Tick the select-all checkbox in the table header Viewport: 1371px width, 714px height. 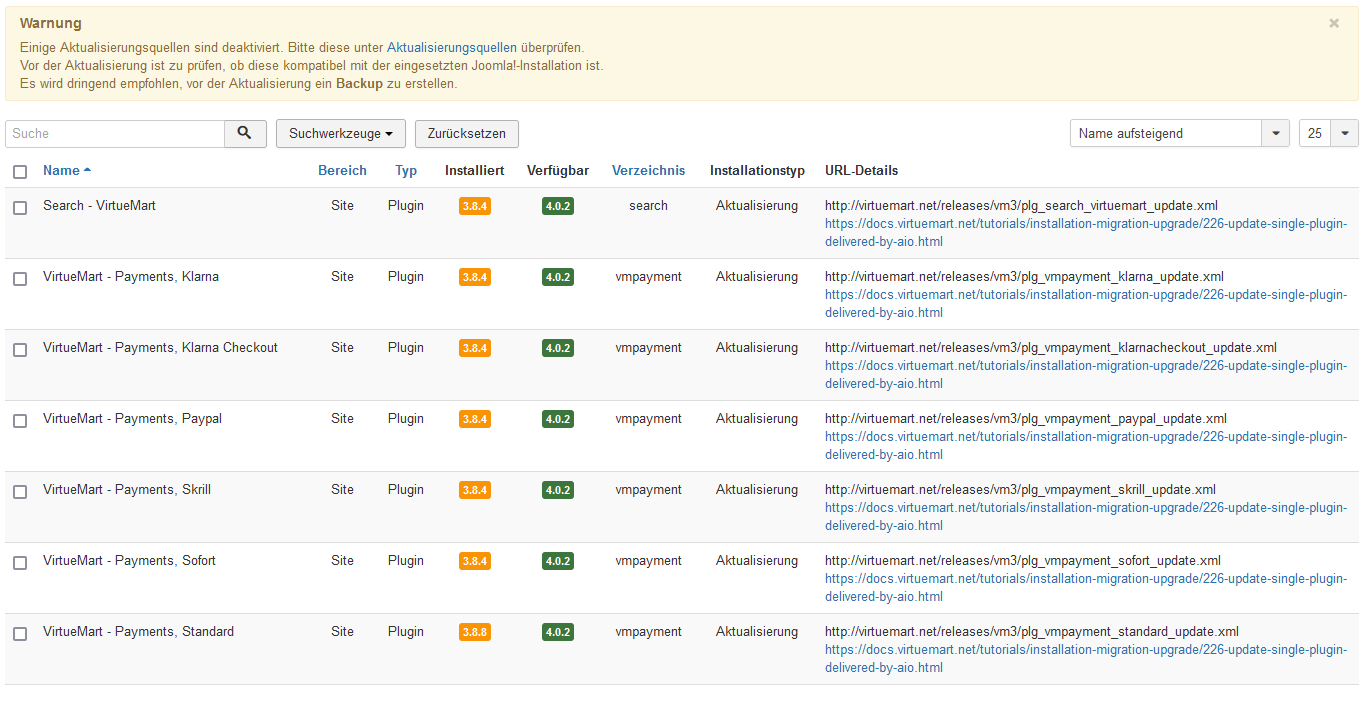click(x=20, y=172)
